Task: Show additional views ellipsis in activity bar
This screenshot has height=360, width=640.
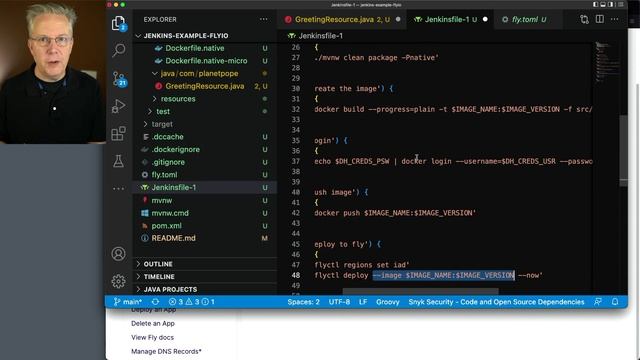Action: pos(118,189)
